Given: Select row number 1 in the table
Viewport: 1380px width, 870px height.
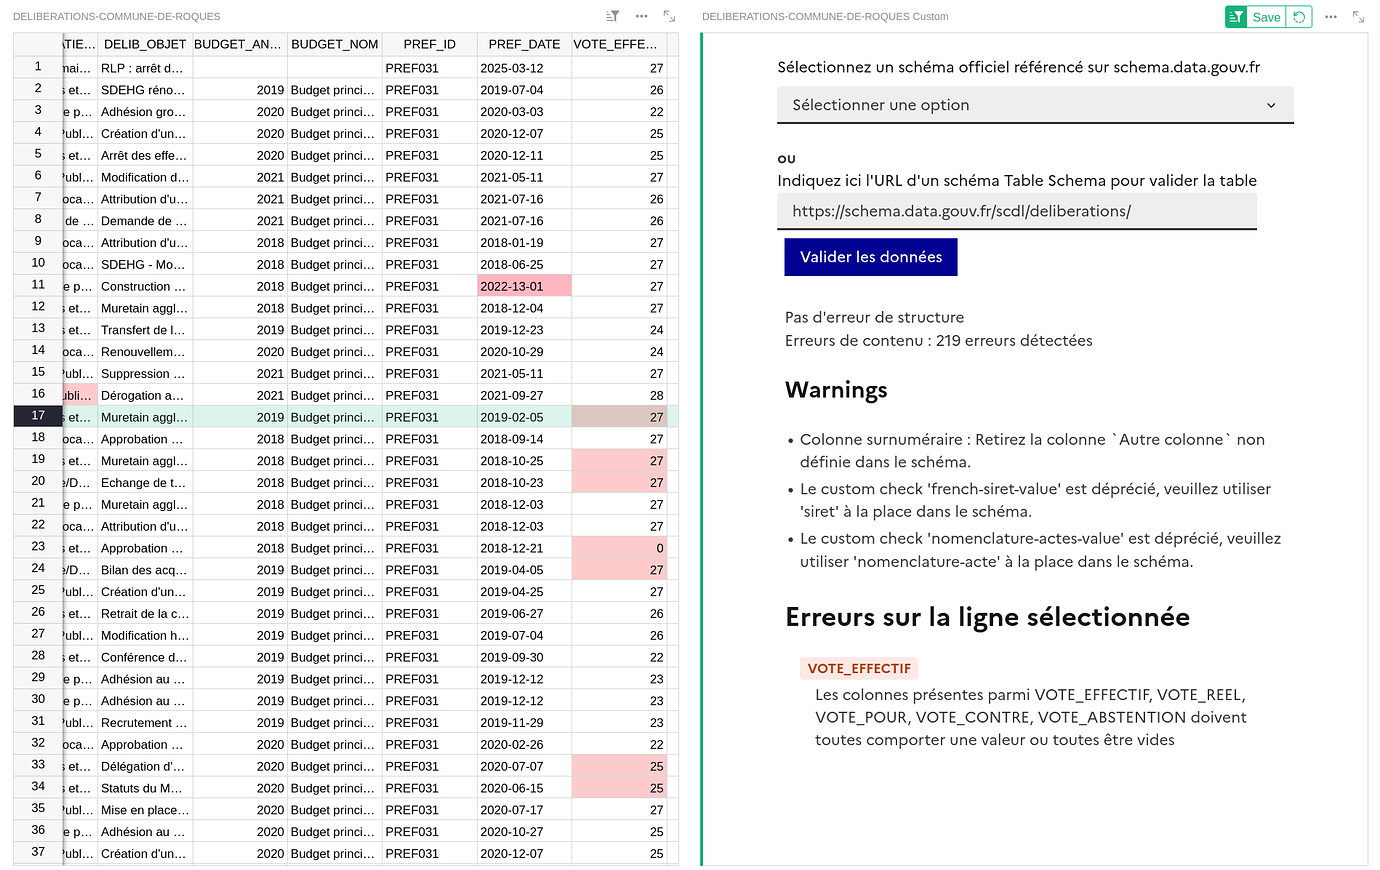Looking at the screenshot, I should 37,66.
